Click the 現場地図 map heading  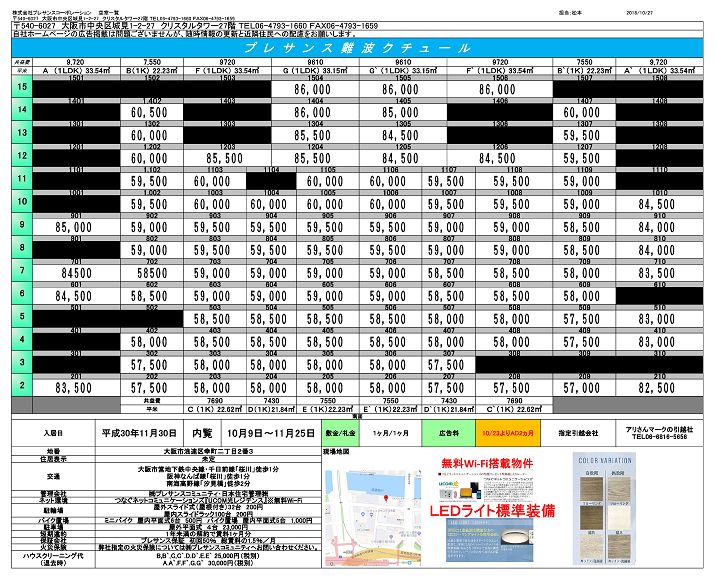tap(336, 452)
